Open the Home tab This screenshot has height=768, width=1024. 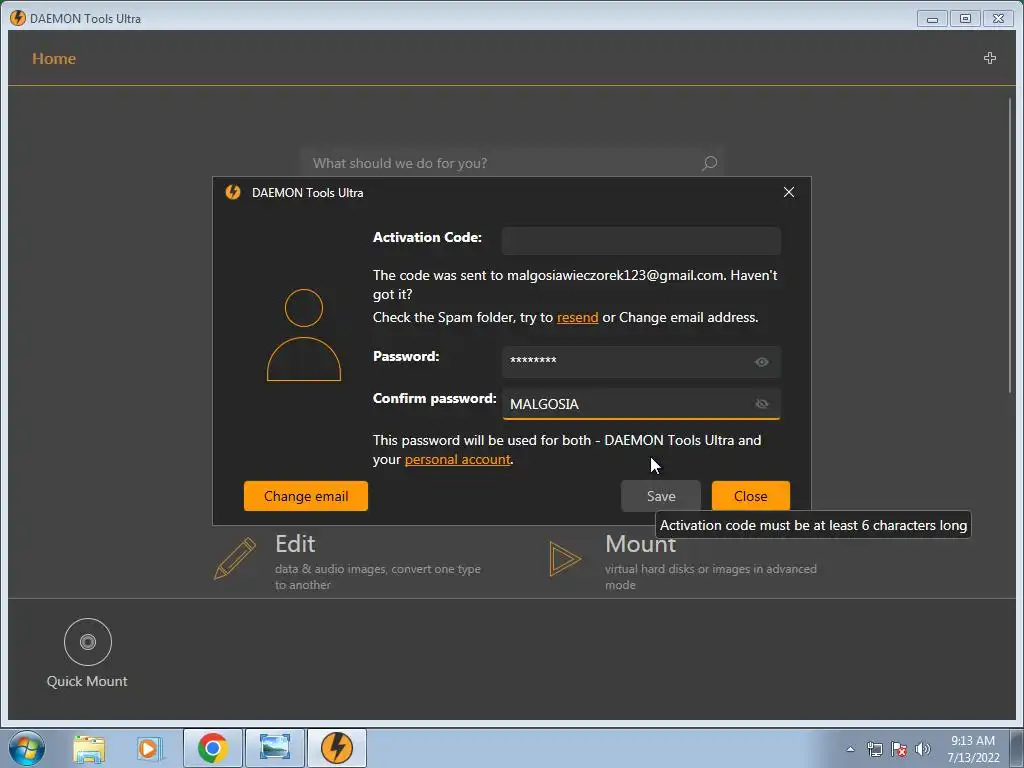[x=54, y=59]
